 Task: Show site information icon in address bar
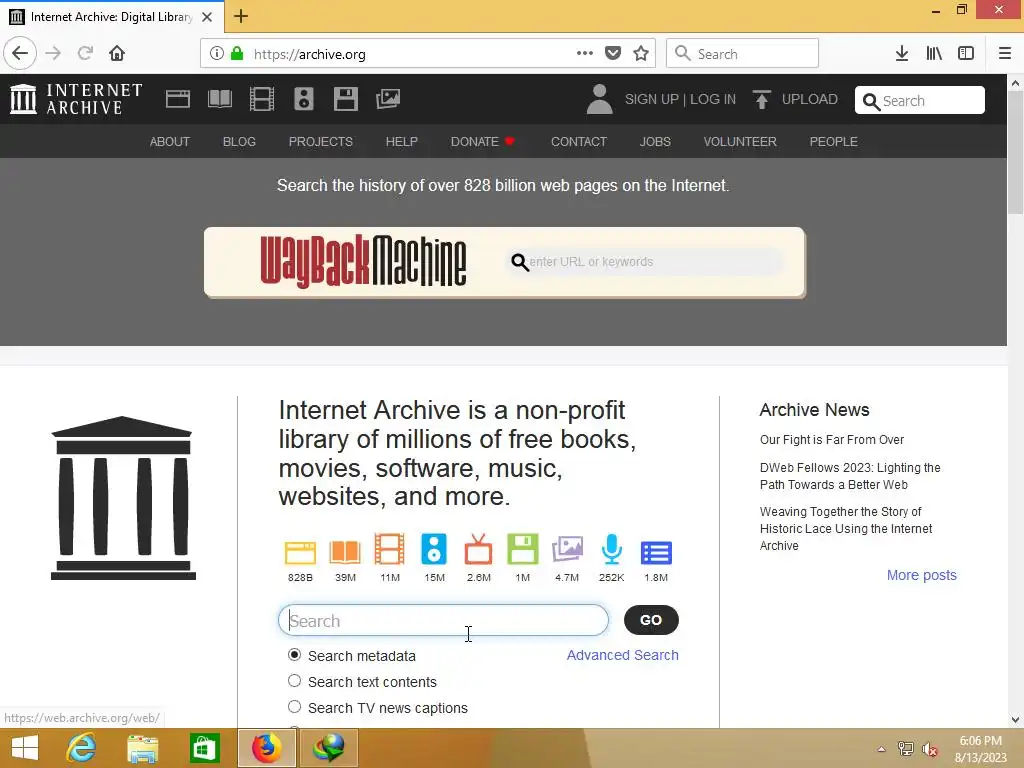(217, 54)
